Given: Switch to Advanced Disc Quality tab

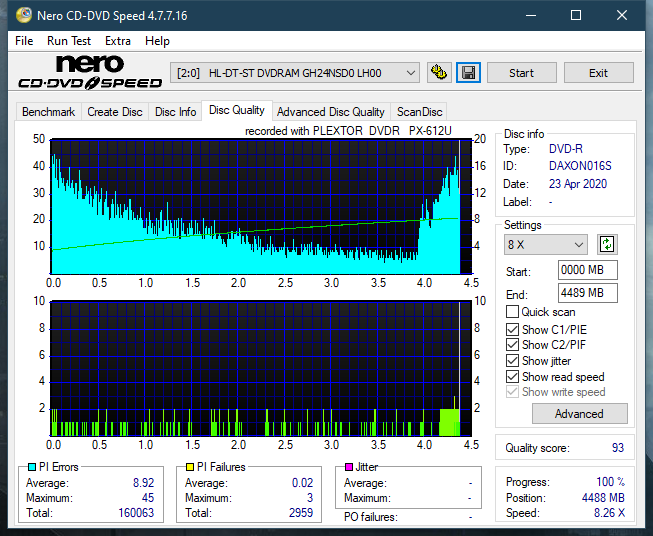Looking at the screenshot, I should tap(331, 112).
